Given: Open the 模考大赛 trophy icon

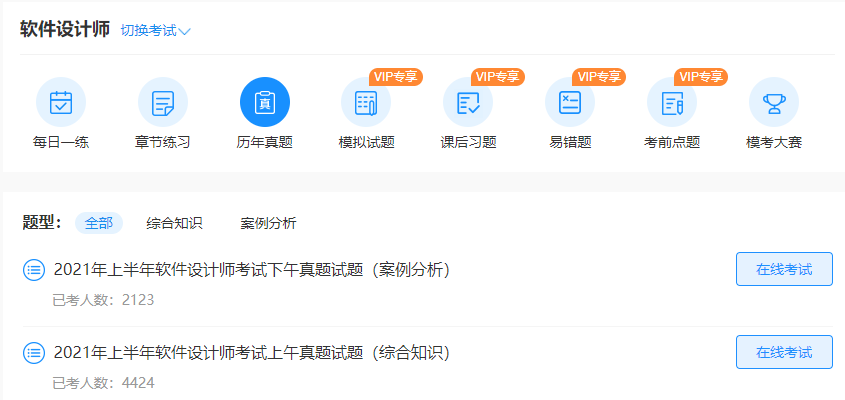Looking at the screenshot, I should [x=774, y=102].
